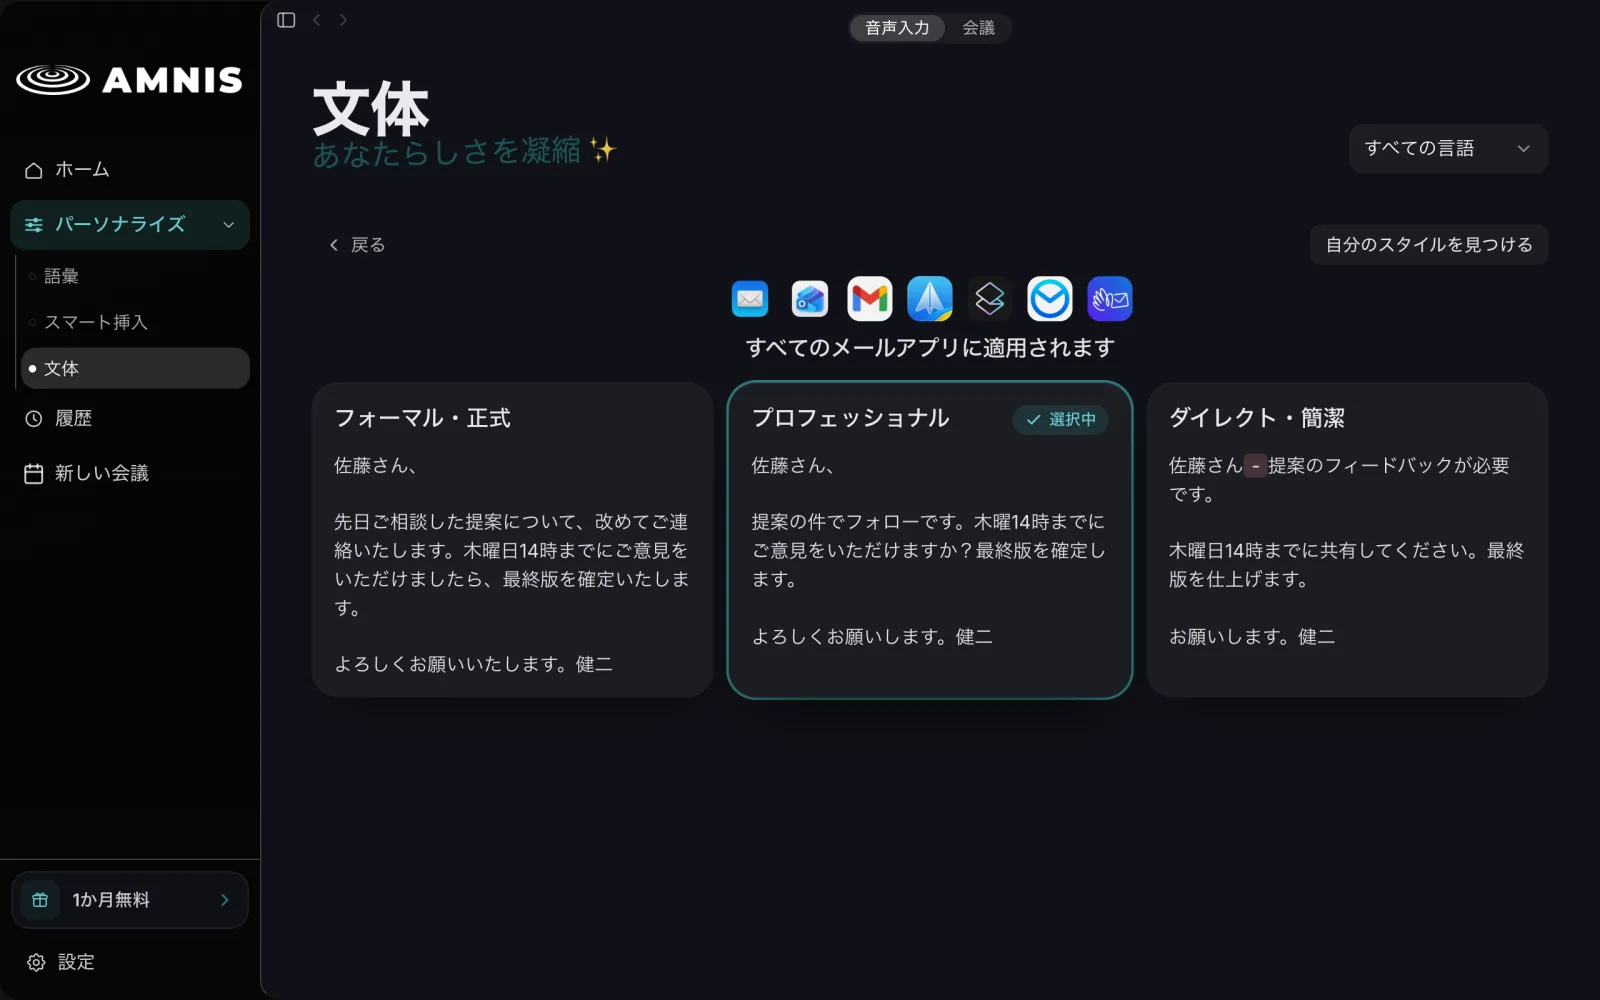Open the 1か月無料 arrow

click(x=225, y=900)
